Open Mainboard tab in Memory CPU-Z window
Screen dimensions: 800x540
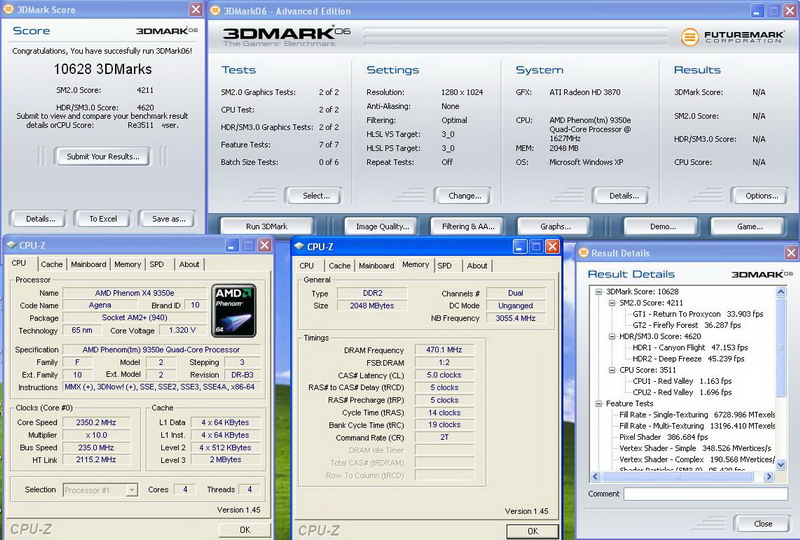tap(376, 266)
